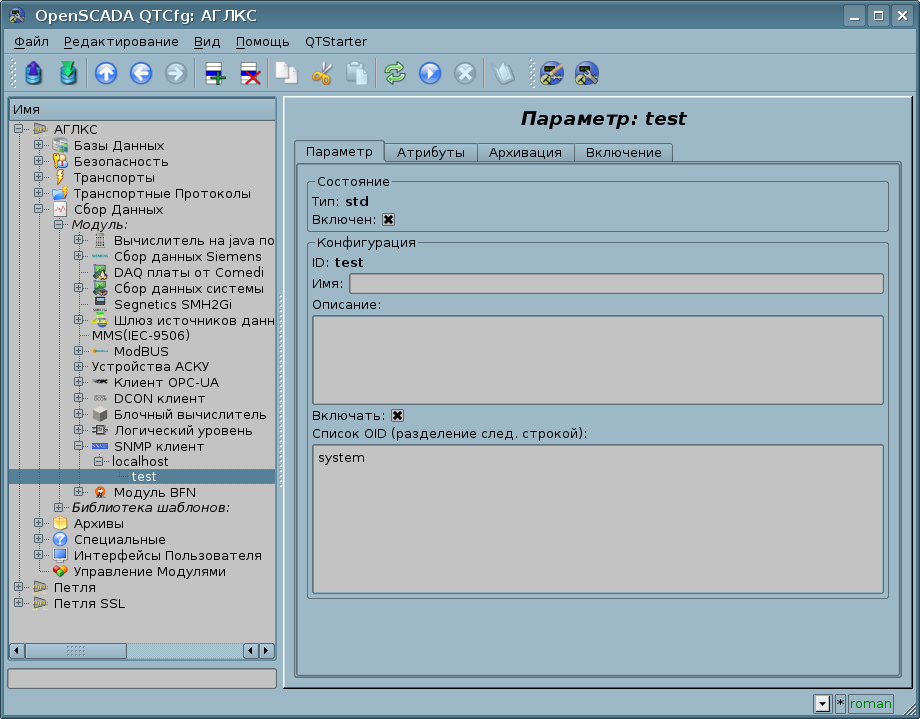The image size is (920, 719).
Task: Click the save to database toolbar icon
Action: (x=67, y=73)
